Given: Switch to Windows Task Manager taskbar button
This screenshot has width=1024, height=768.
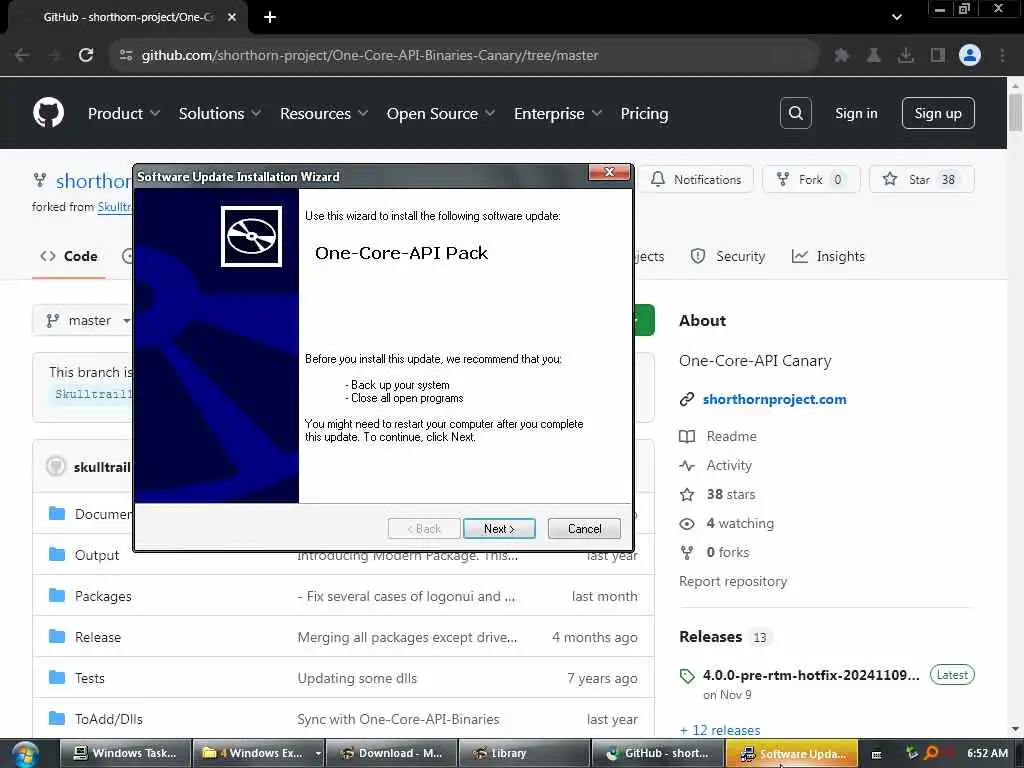Looking at the screenshot, I should (x=125, y=754).
